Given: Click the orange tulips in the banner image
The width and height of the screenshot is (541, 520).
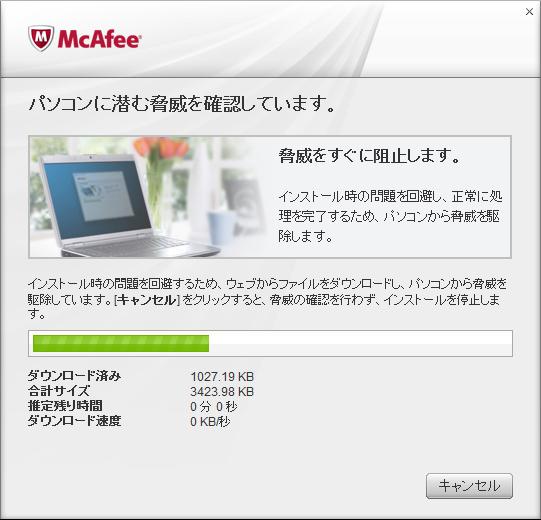Looking at the screenshot, I should pyautogui.click(x=161, y=148).
